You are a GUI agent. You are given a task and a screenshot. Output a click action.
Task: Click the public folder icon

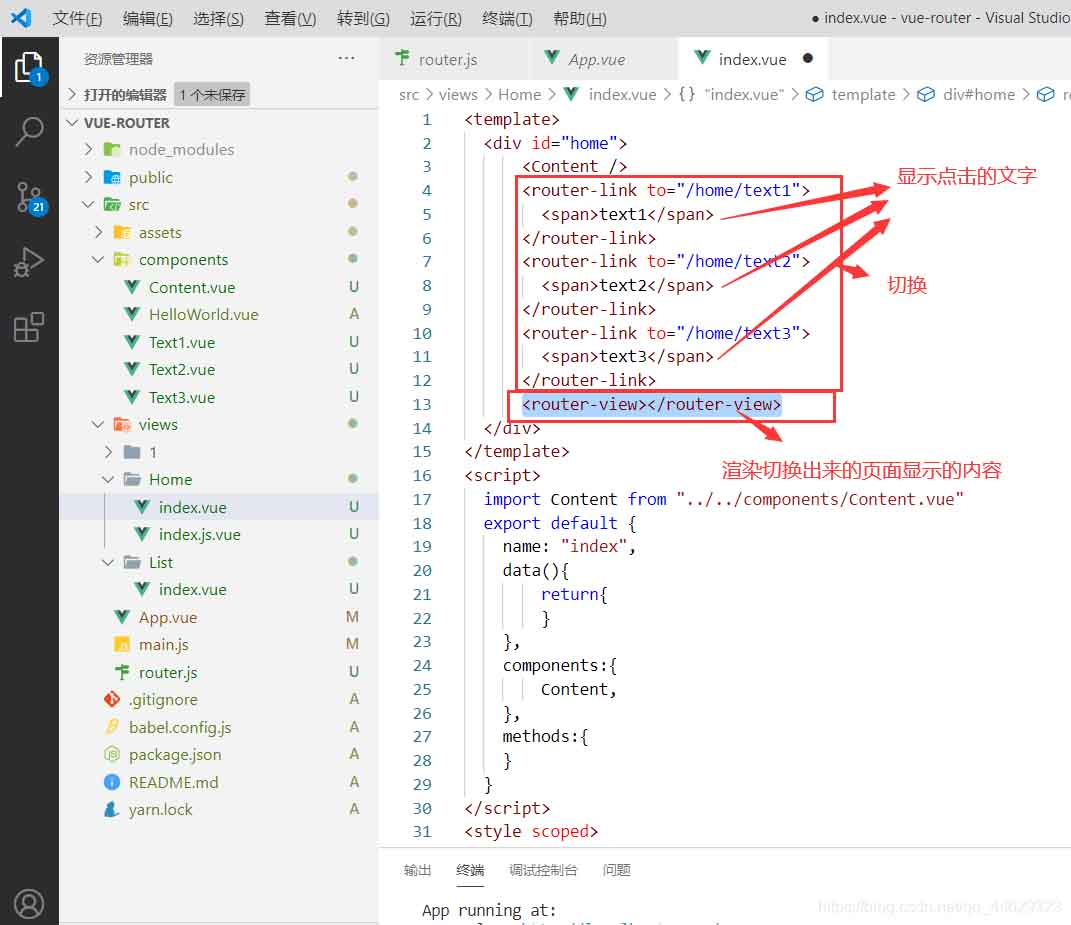click(x=112, y=177)
